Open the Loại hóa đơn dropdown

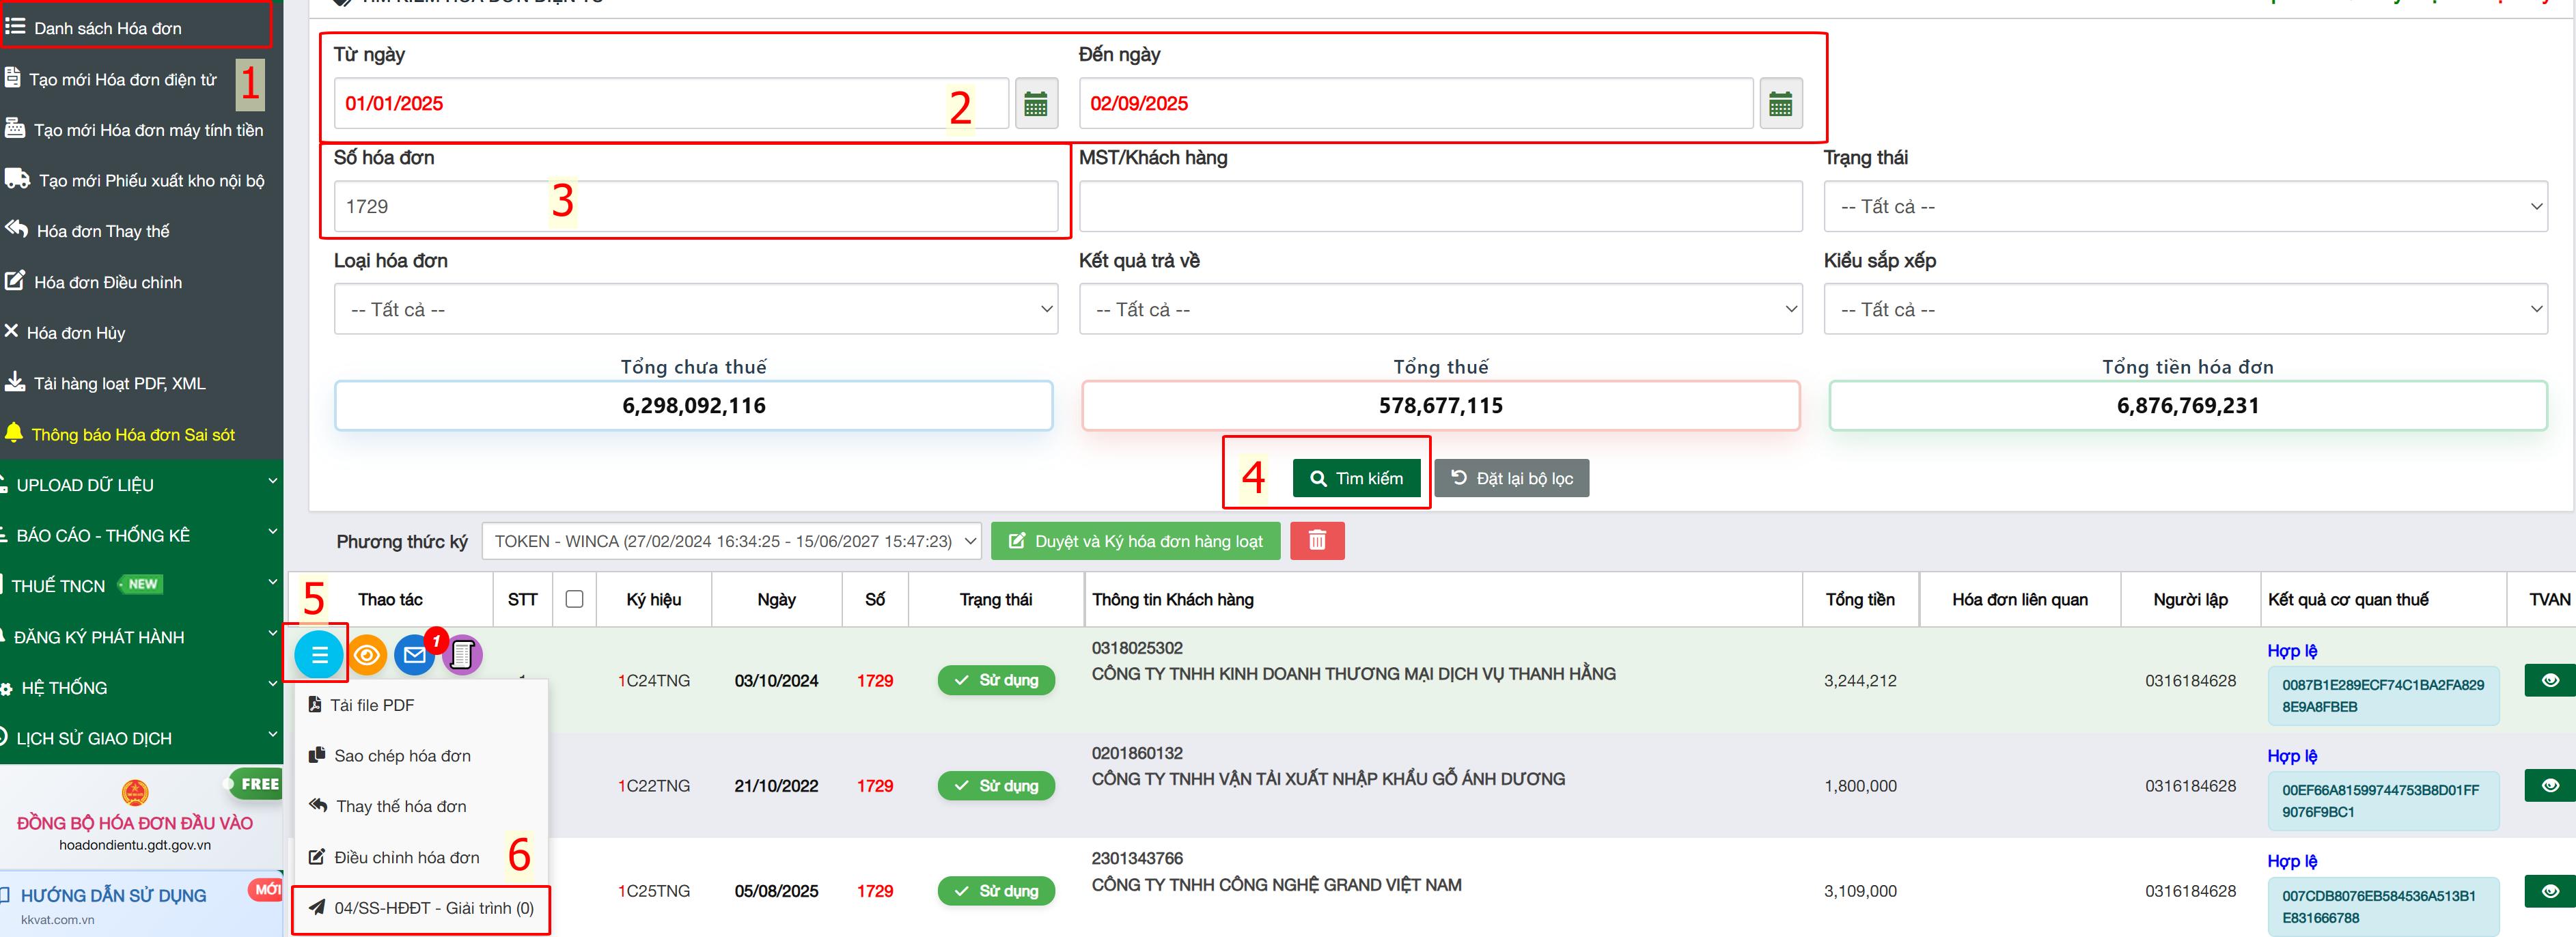tap(695, 310)
